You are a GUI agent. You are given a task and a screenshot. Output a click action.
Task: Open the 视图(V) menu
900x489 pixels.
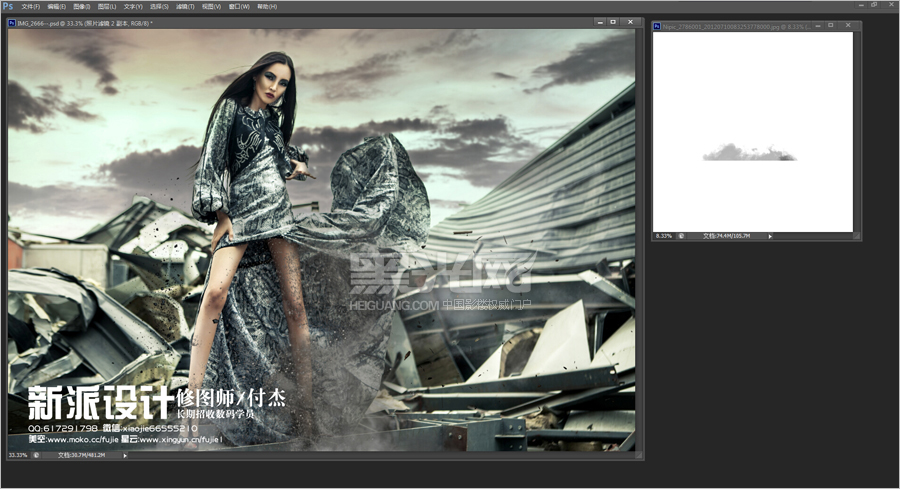(x=211, y=6)
